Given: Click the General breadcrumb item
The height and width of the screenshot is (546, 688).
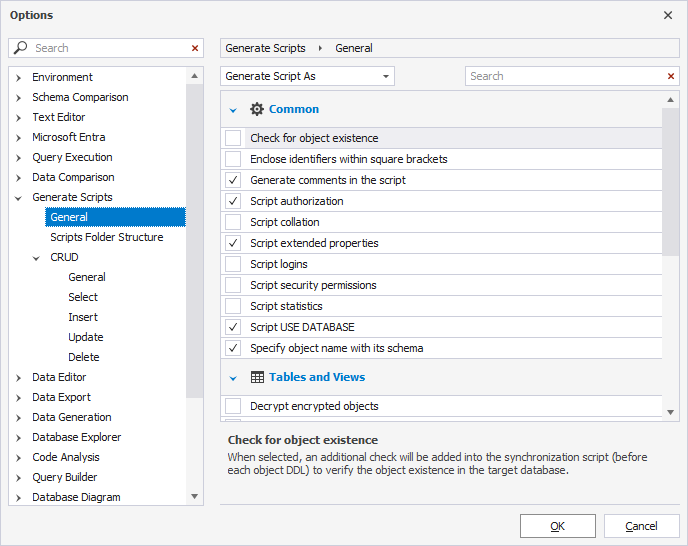Looking at the screenshot, I should 354,48.
